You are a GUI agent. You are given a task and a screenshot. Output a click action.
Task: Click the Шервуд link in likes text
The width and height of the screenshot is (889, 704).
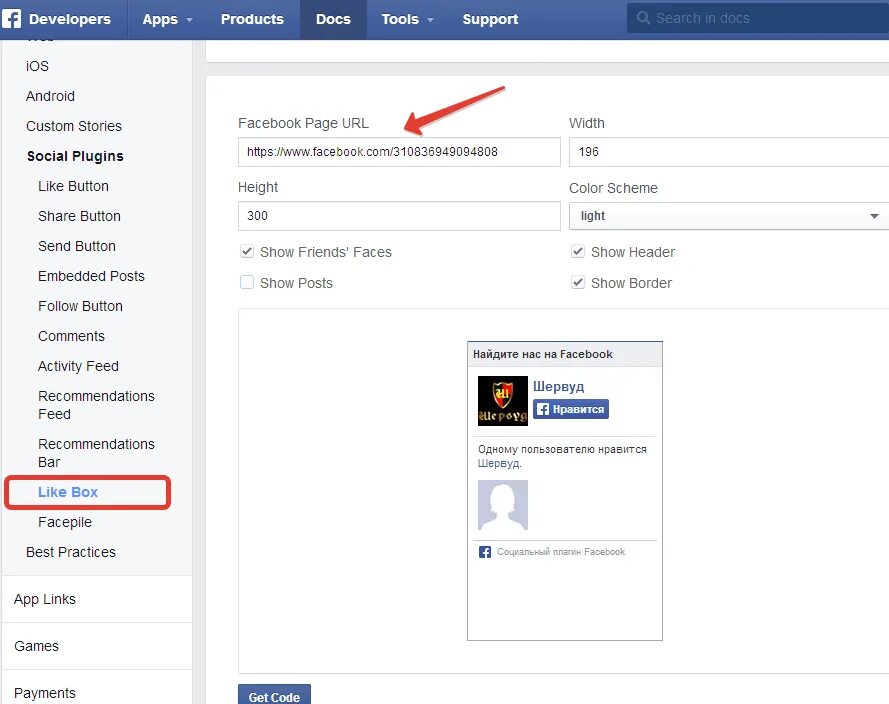click(498, 463)
